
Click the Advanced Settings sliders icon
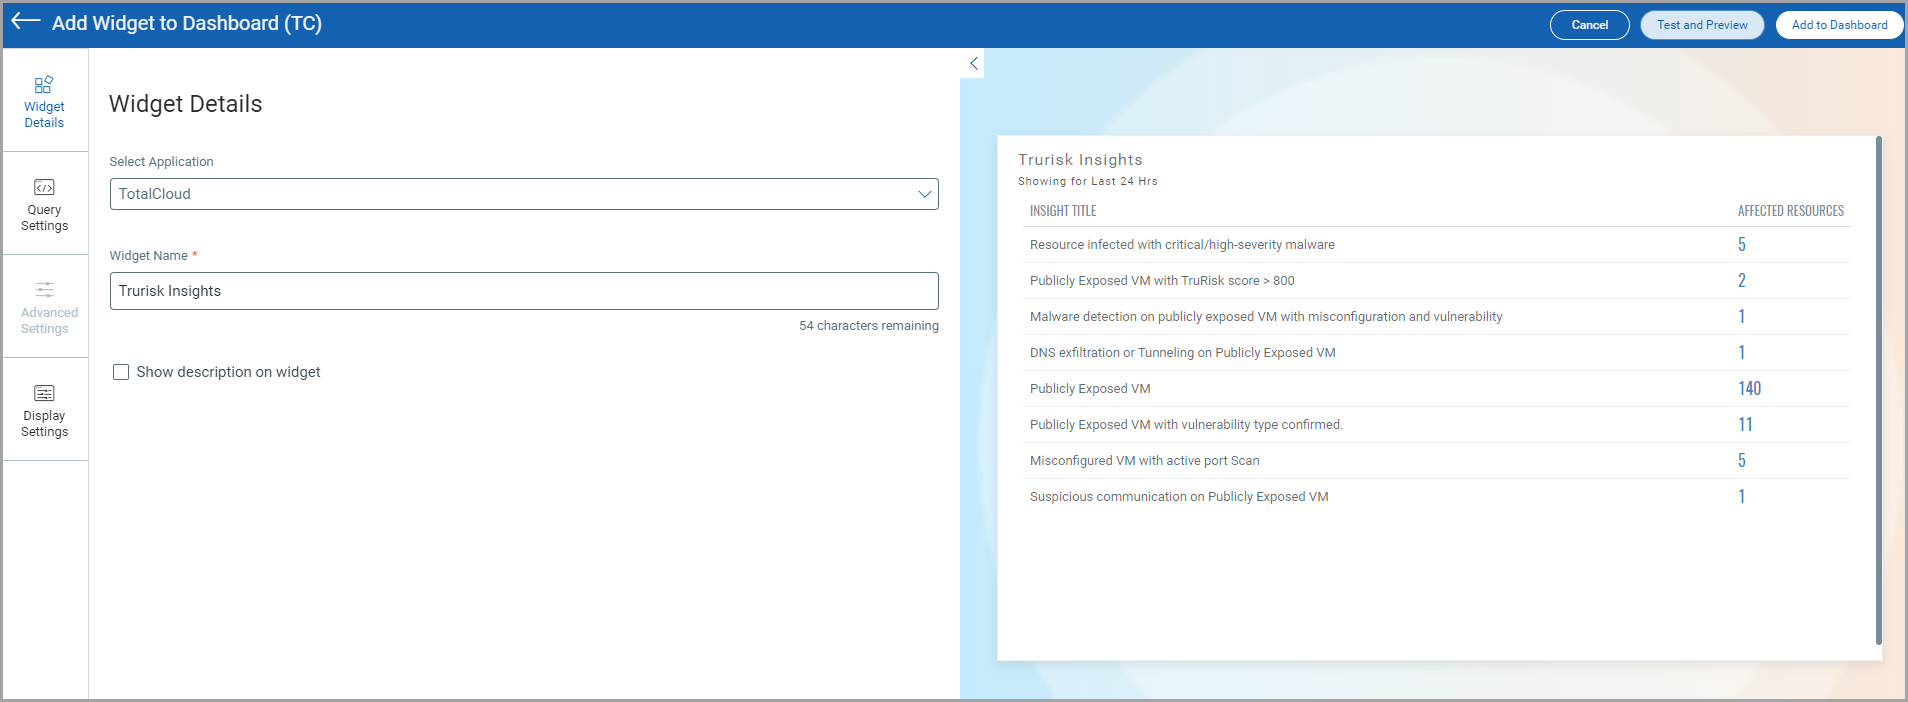point(45,290)
